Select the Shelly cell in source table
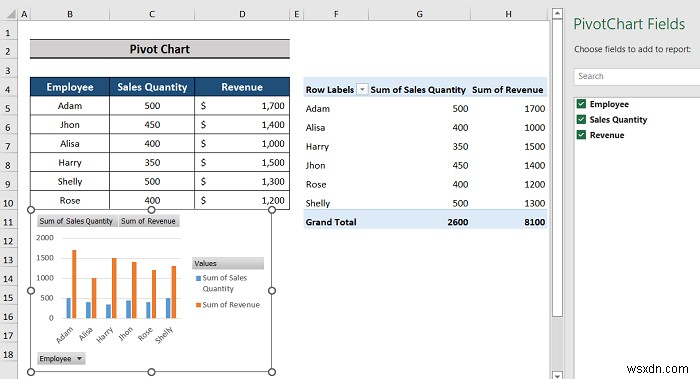Viewport: 700px width, 379px height. coord(70,181)
